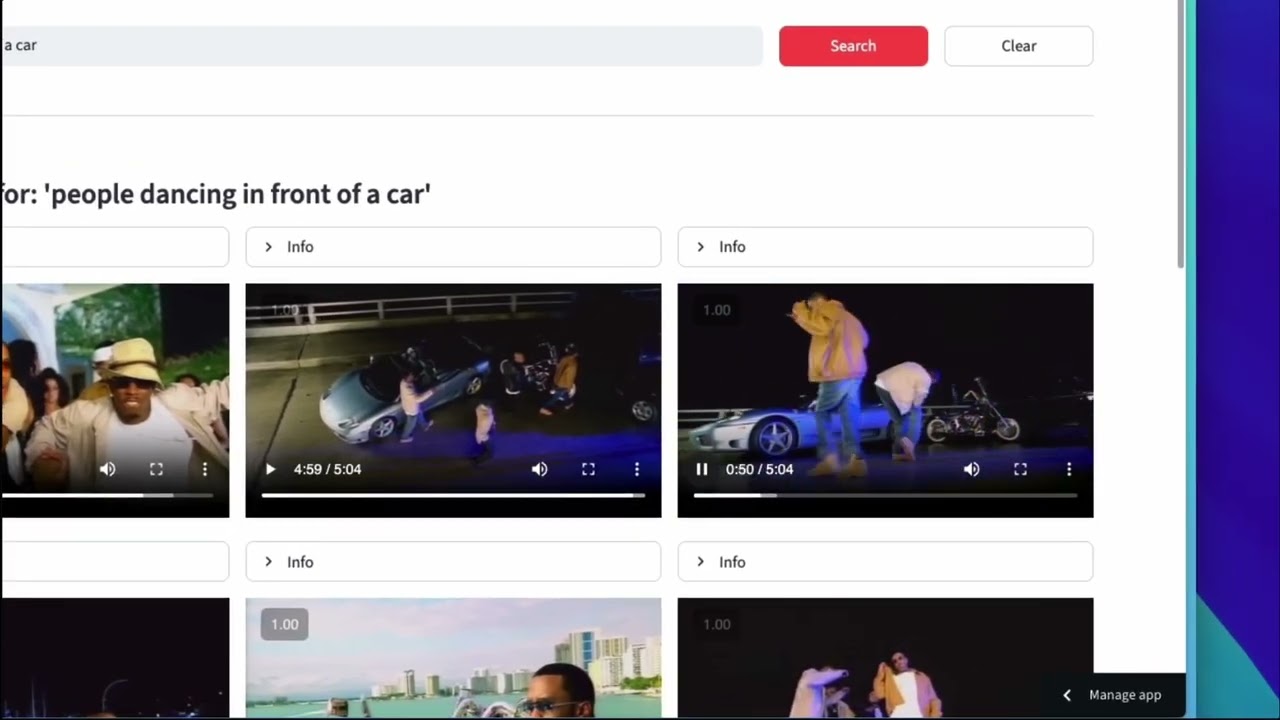
Task: Seek on the 0:50 video progress bar
Action: (885, 495)
